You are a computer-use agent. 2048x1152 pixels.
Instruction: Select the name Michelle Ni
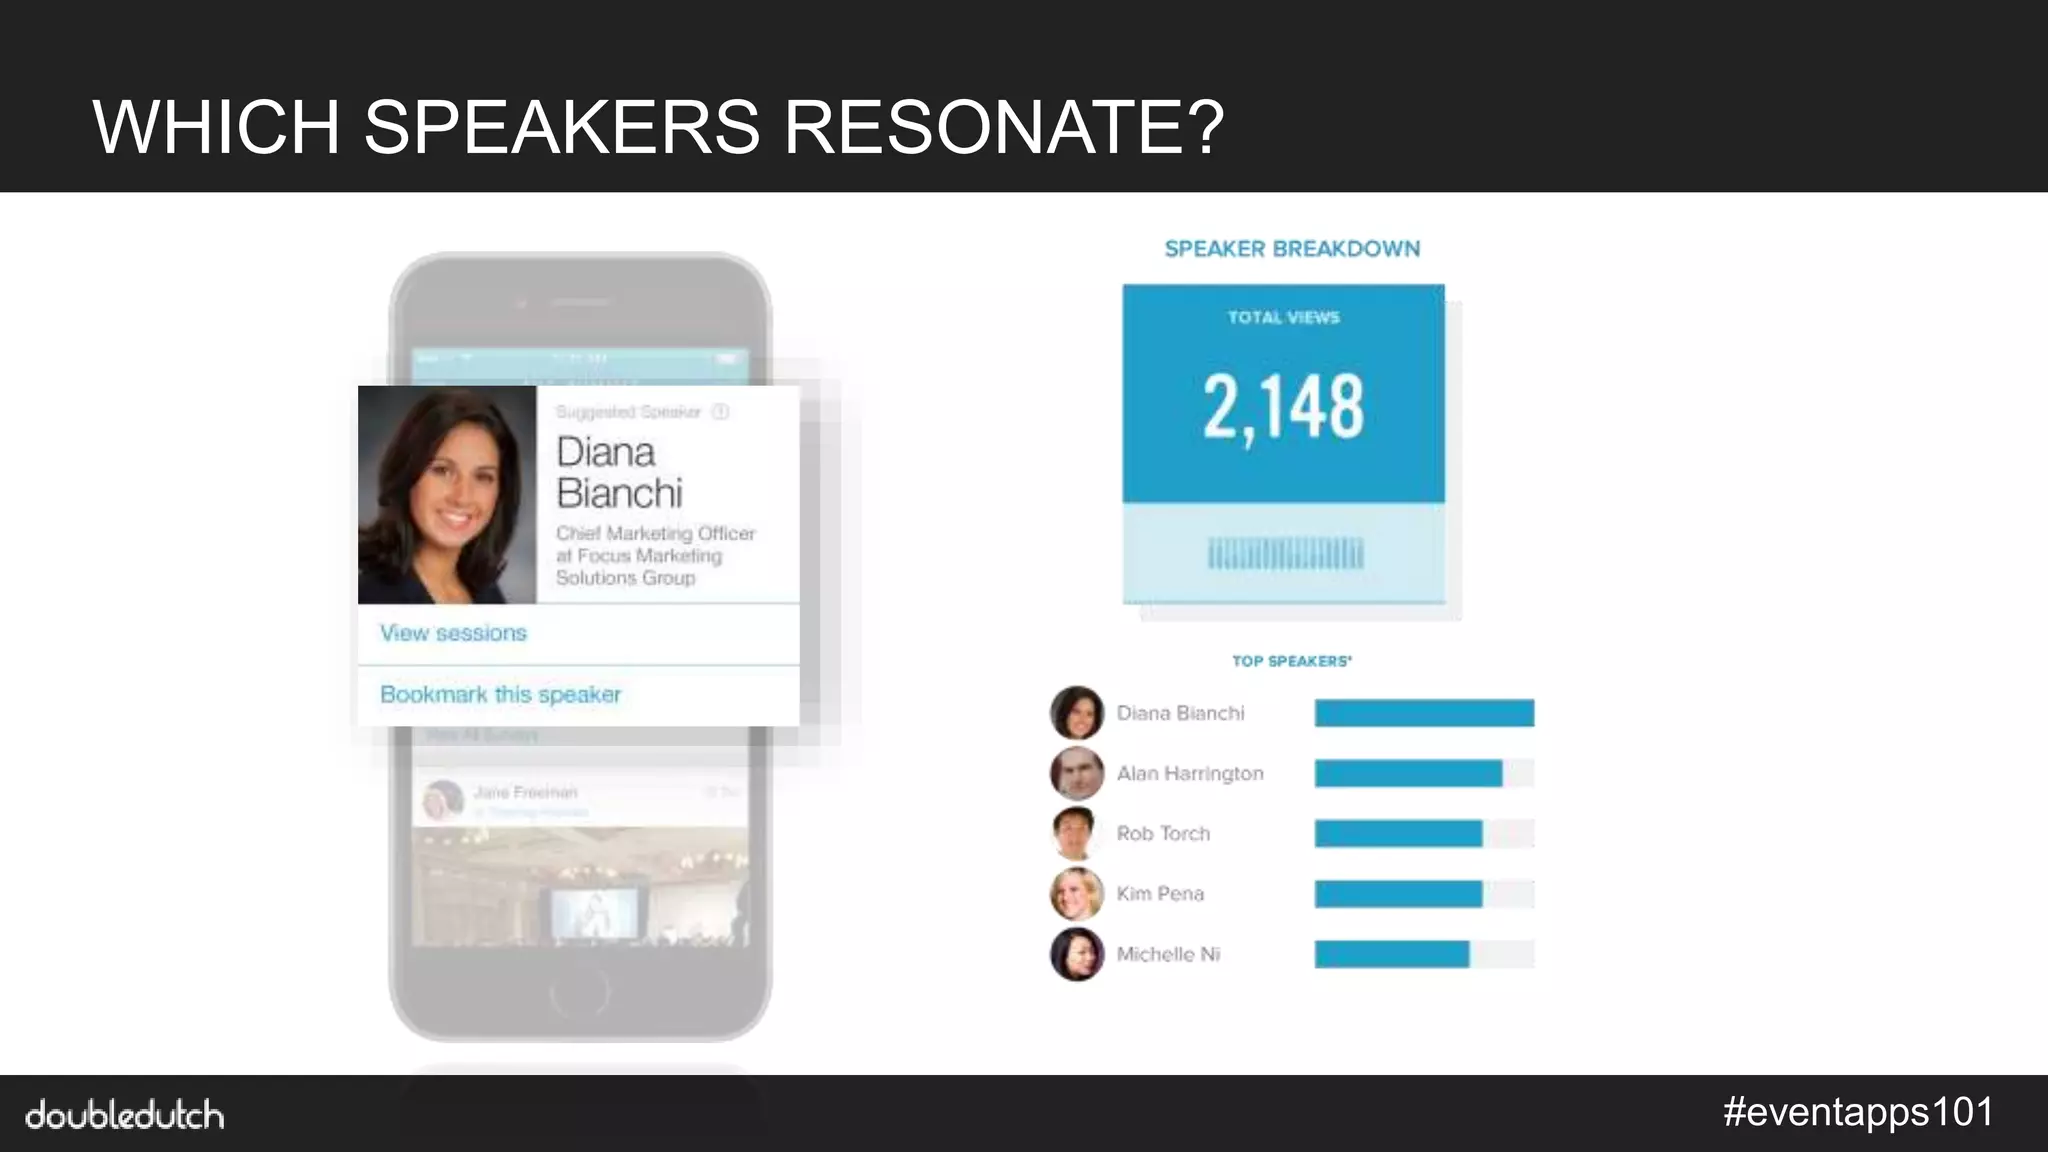point(1168,954)
